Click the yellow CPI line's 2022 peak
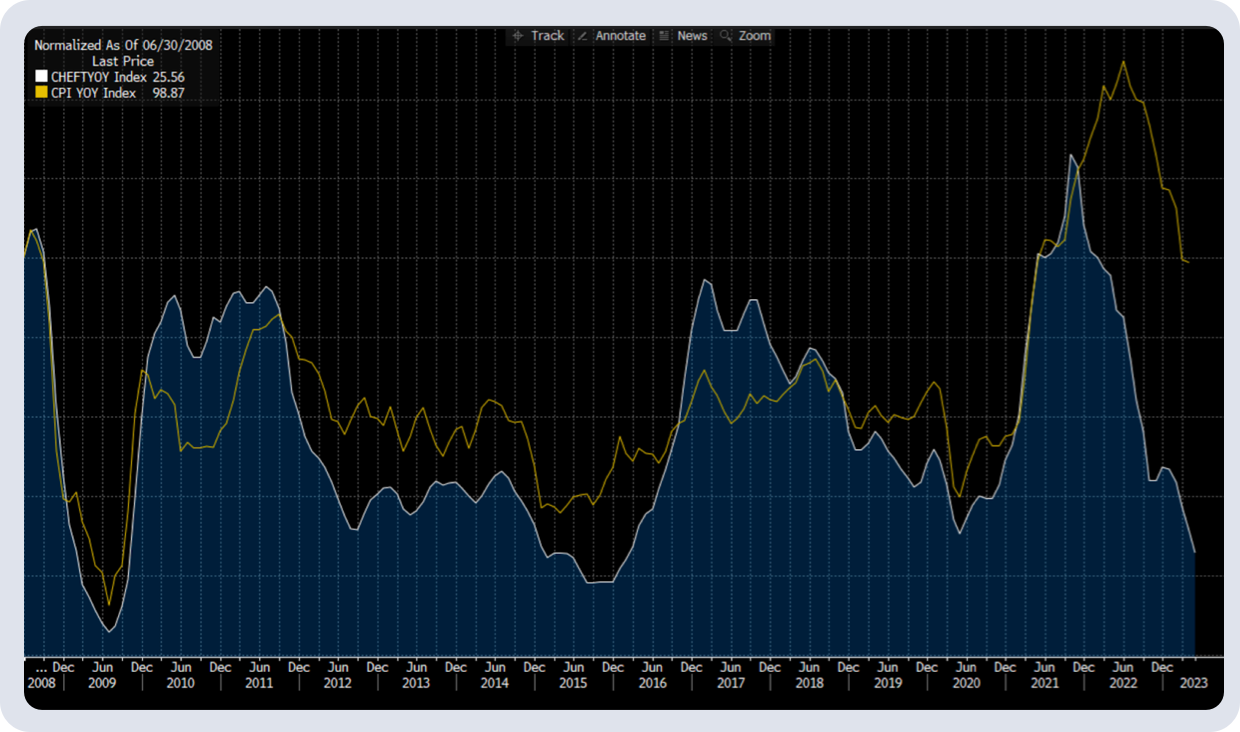This screenshot has height=732, width=1240. click(x=1123, y=61)
